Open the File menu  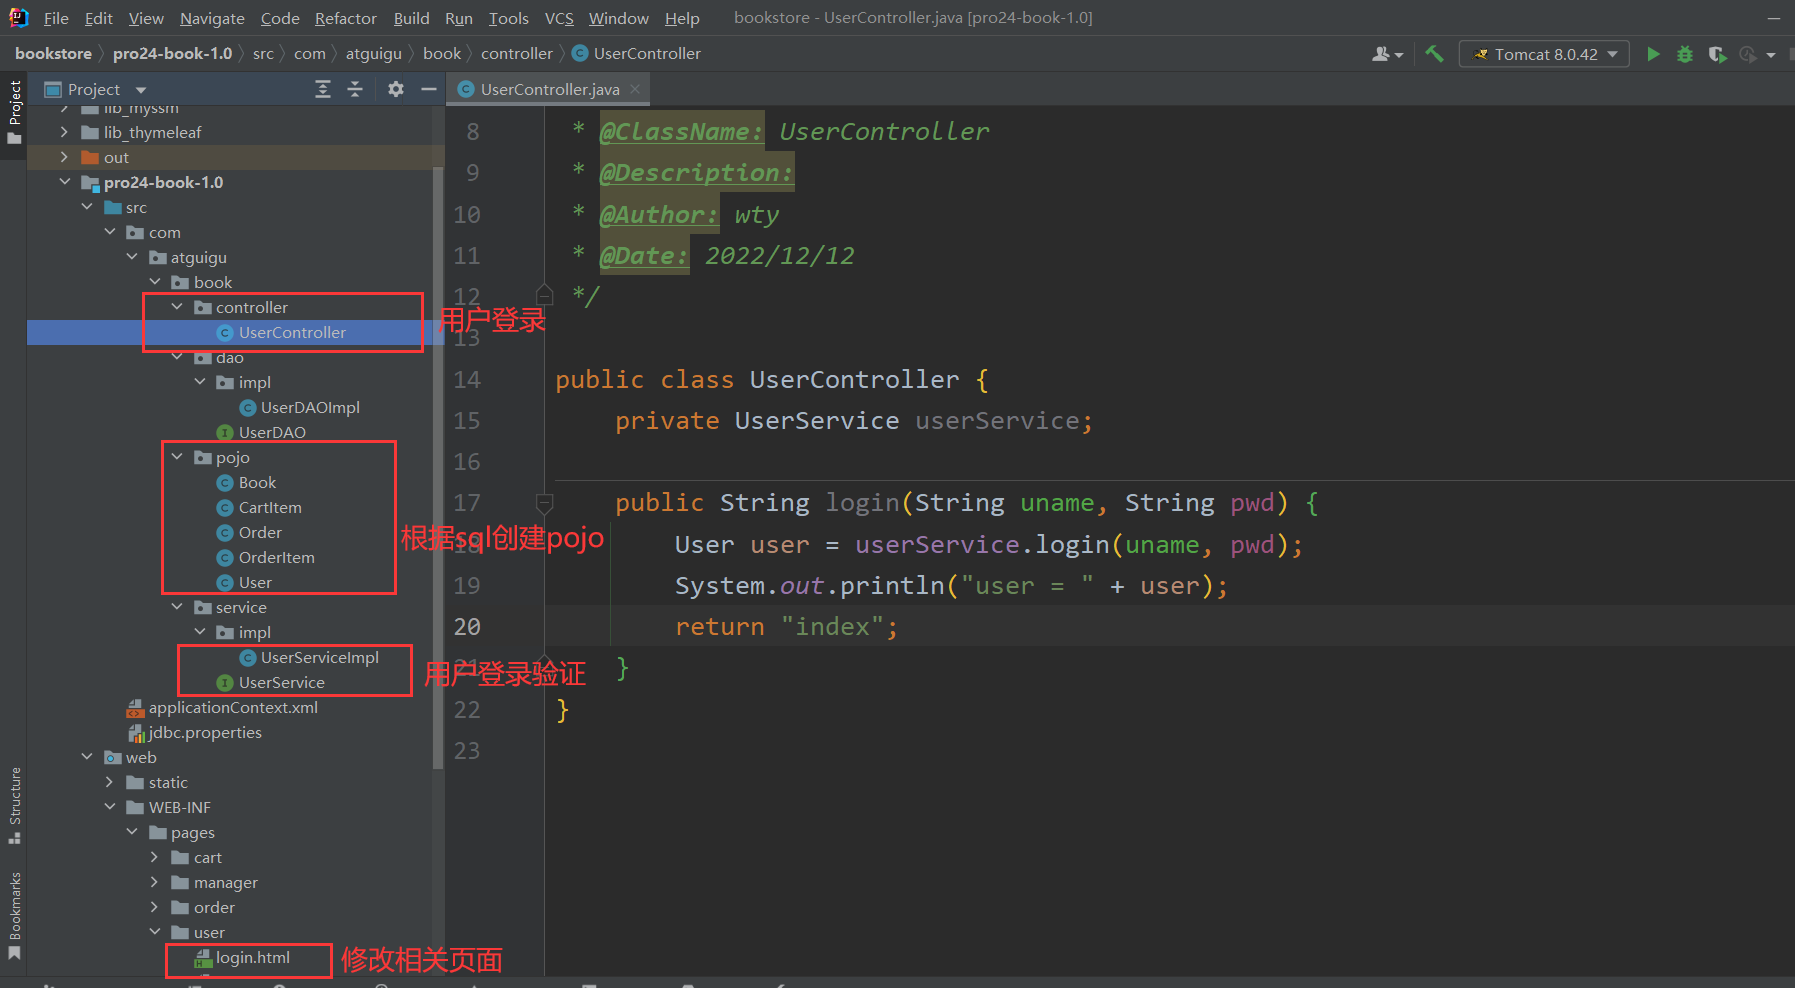point(57,18)
